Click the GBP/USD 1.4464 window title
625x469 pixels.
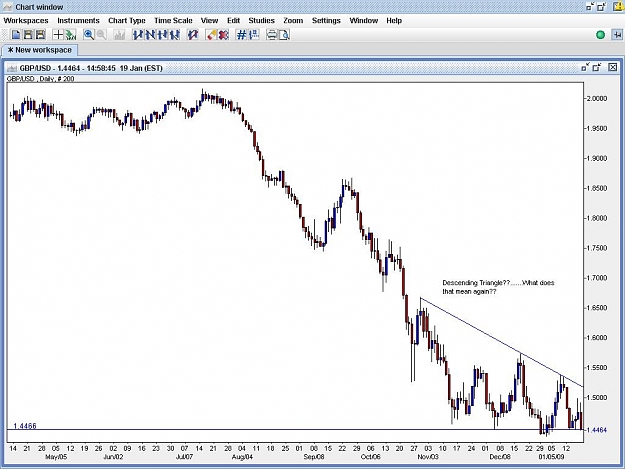tap(91, 68)
